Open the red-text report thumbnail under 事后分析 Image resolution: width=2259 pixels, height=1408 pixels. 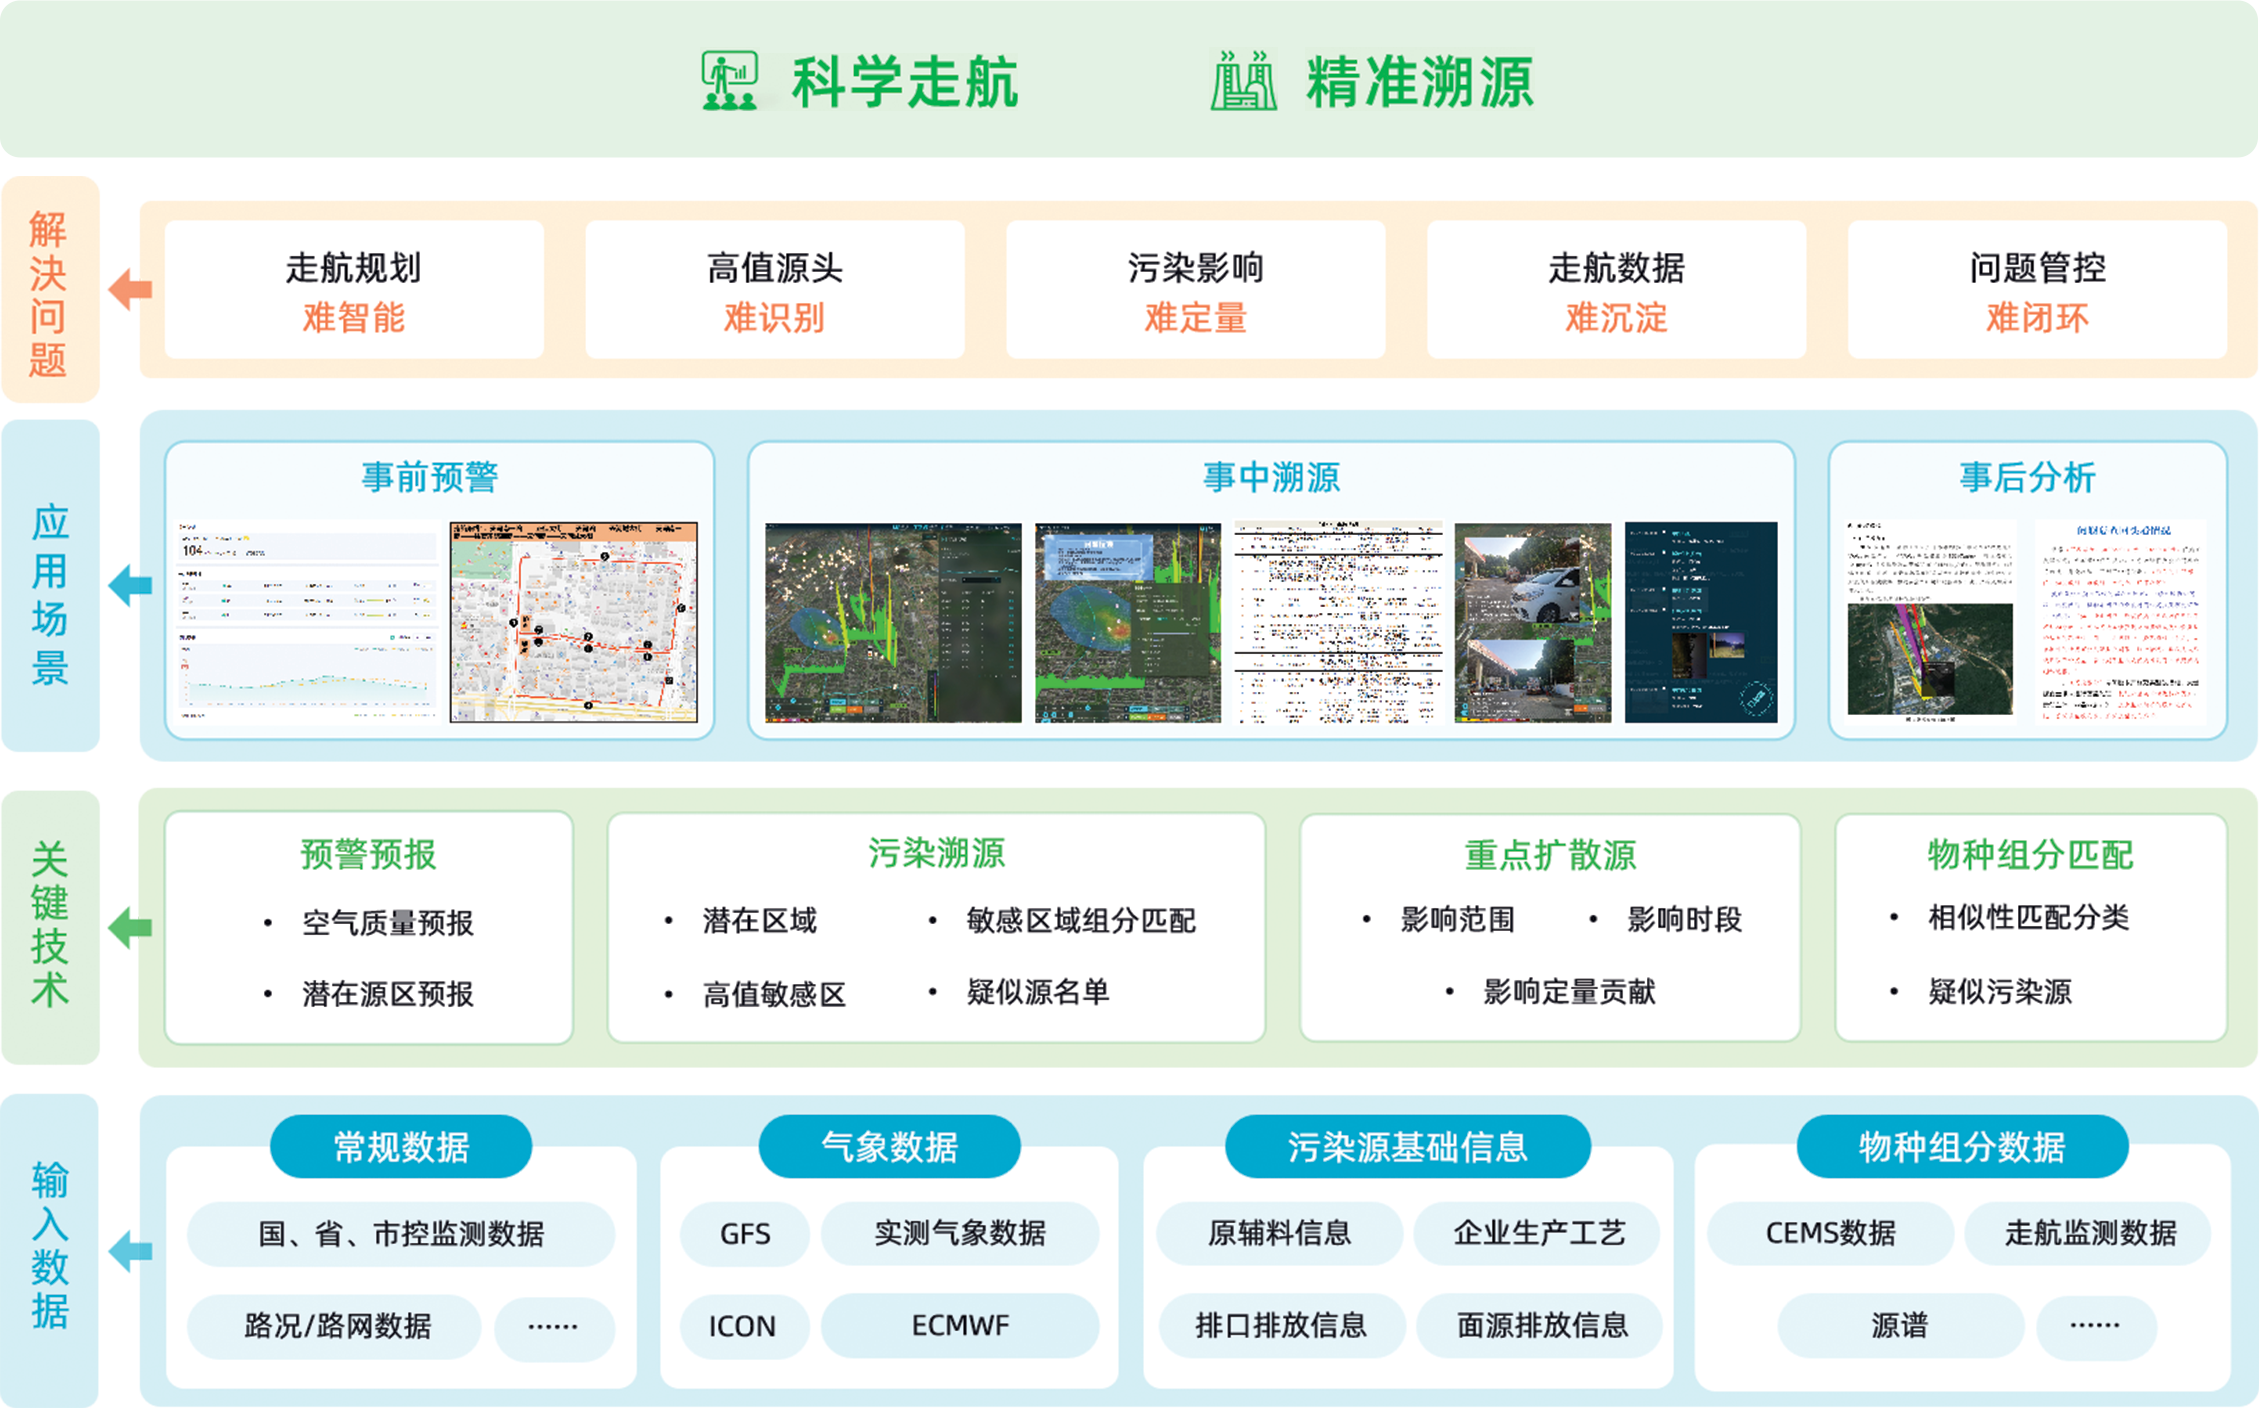tap(2122, 620)
